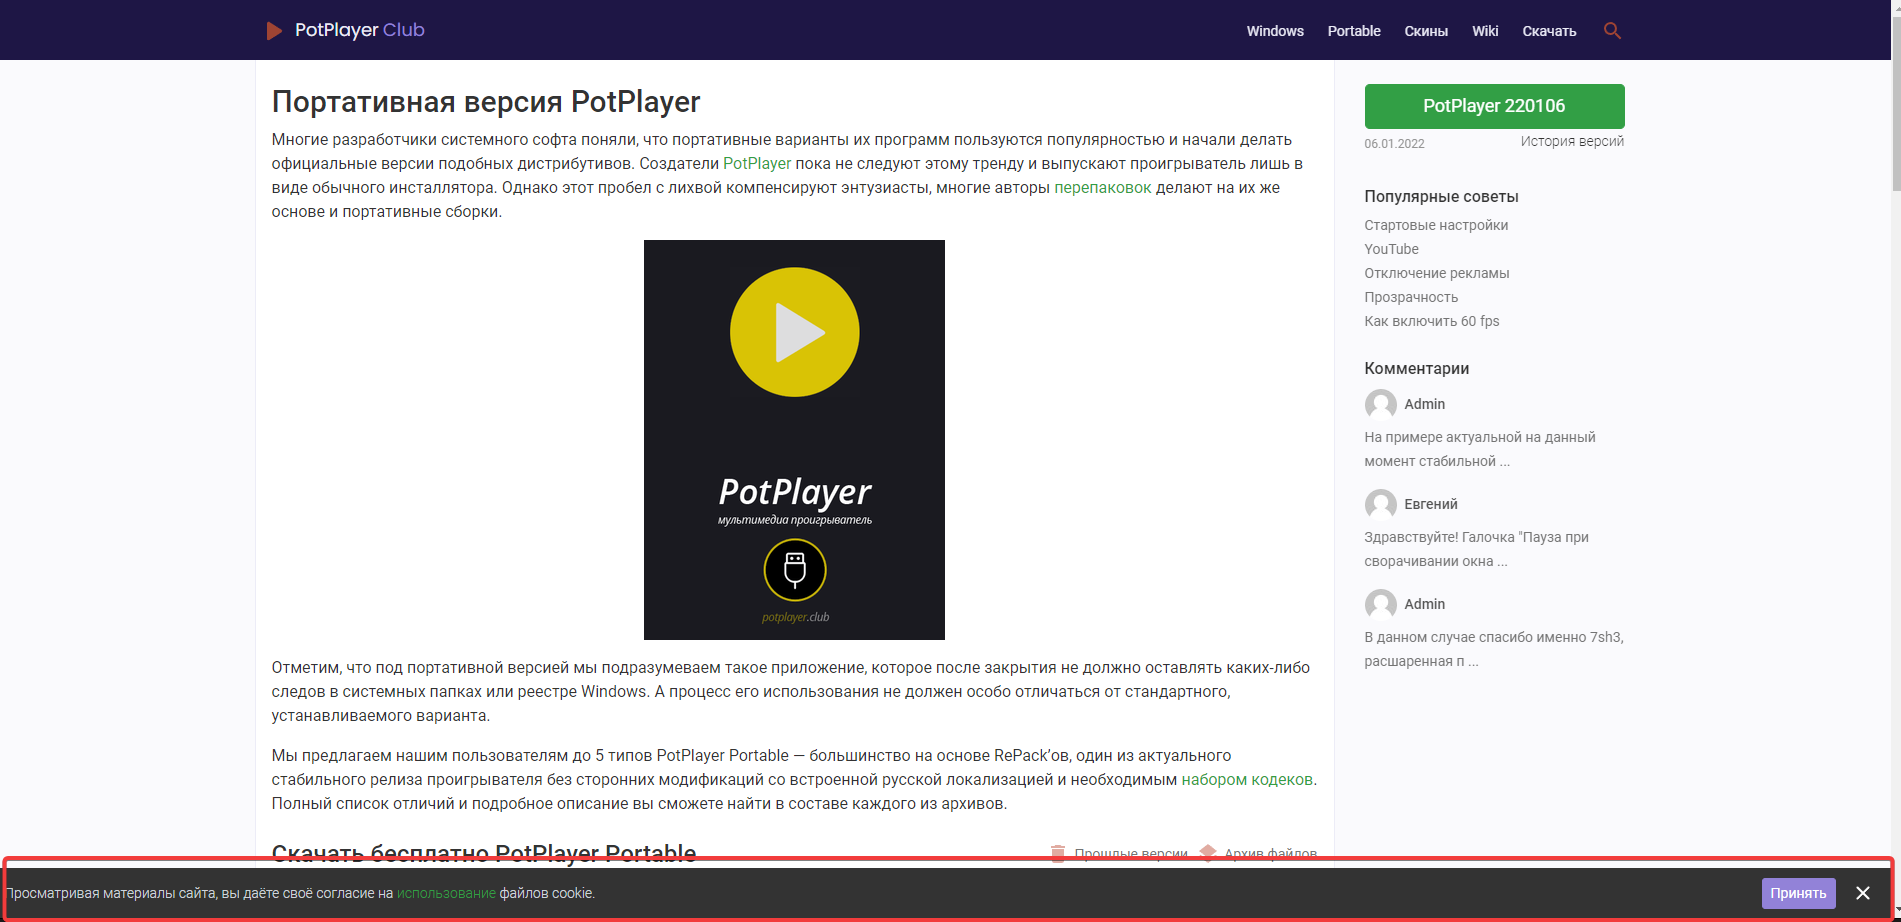Accept cookies with the Принять button
Image resolution: width=1901 pixels, height=922 pixels.
1800,892
